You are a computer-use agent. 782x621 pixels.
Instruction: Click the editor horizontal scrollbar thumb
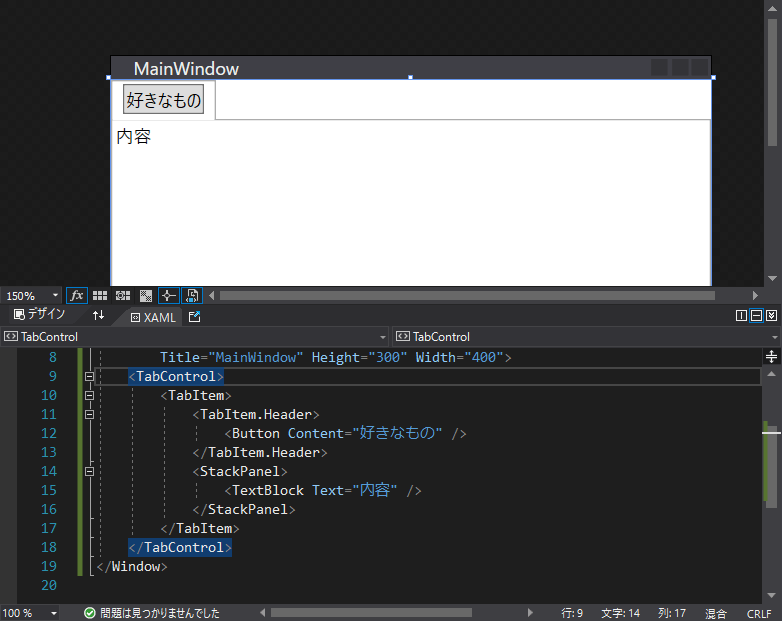[x=371, y=613]
